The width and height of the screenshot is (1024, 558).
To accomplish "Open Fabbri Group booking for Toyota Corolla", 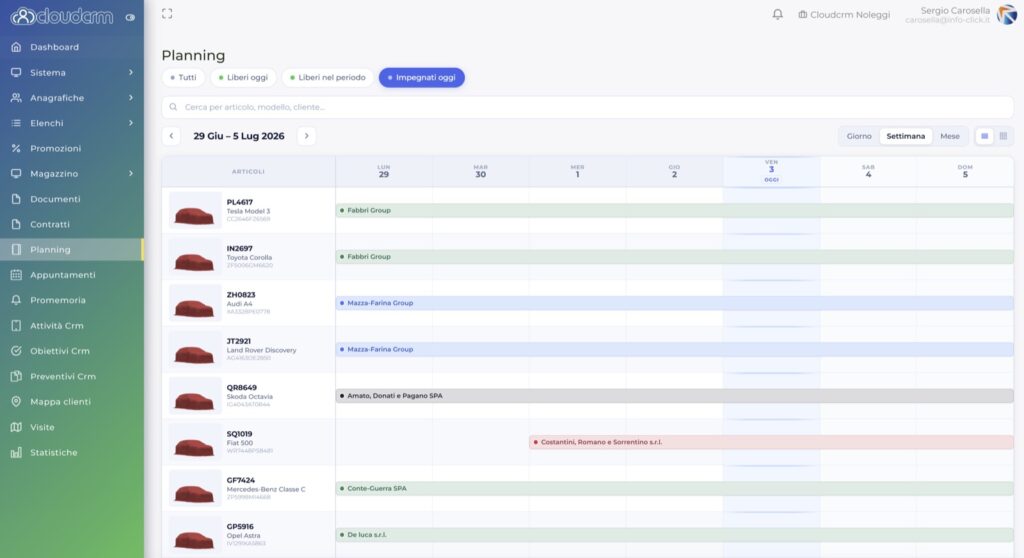I will click(675, 257).
